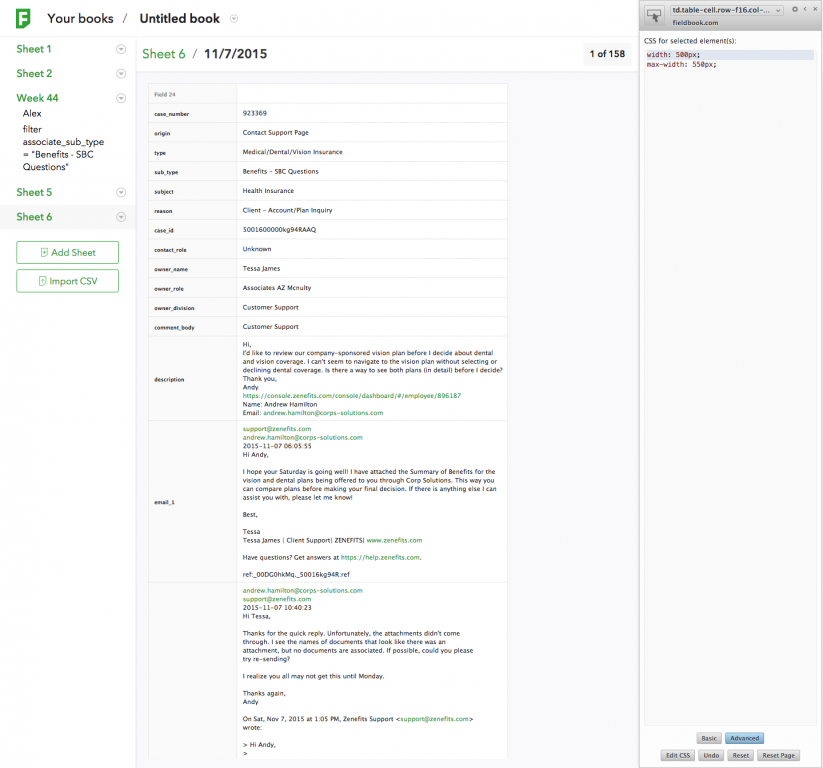Open the sidebar Sheet 6 options arrow
Viewport: 823px width, 768px height.
click(121, 217)
